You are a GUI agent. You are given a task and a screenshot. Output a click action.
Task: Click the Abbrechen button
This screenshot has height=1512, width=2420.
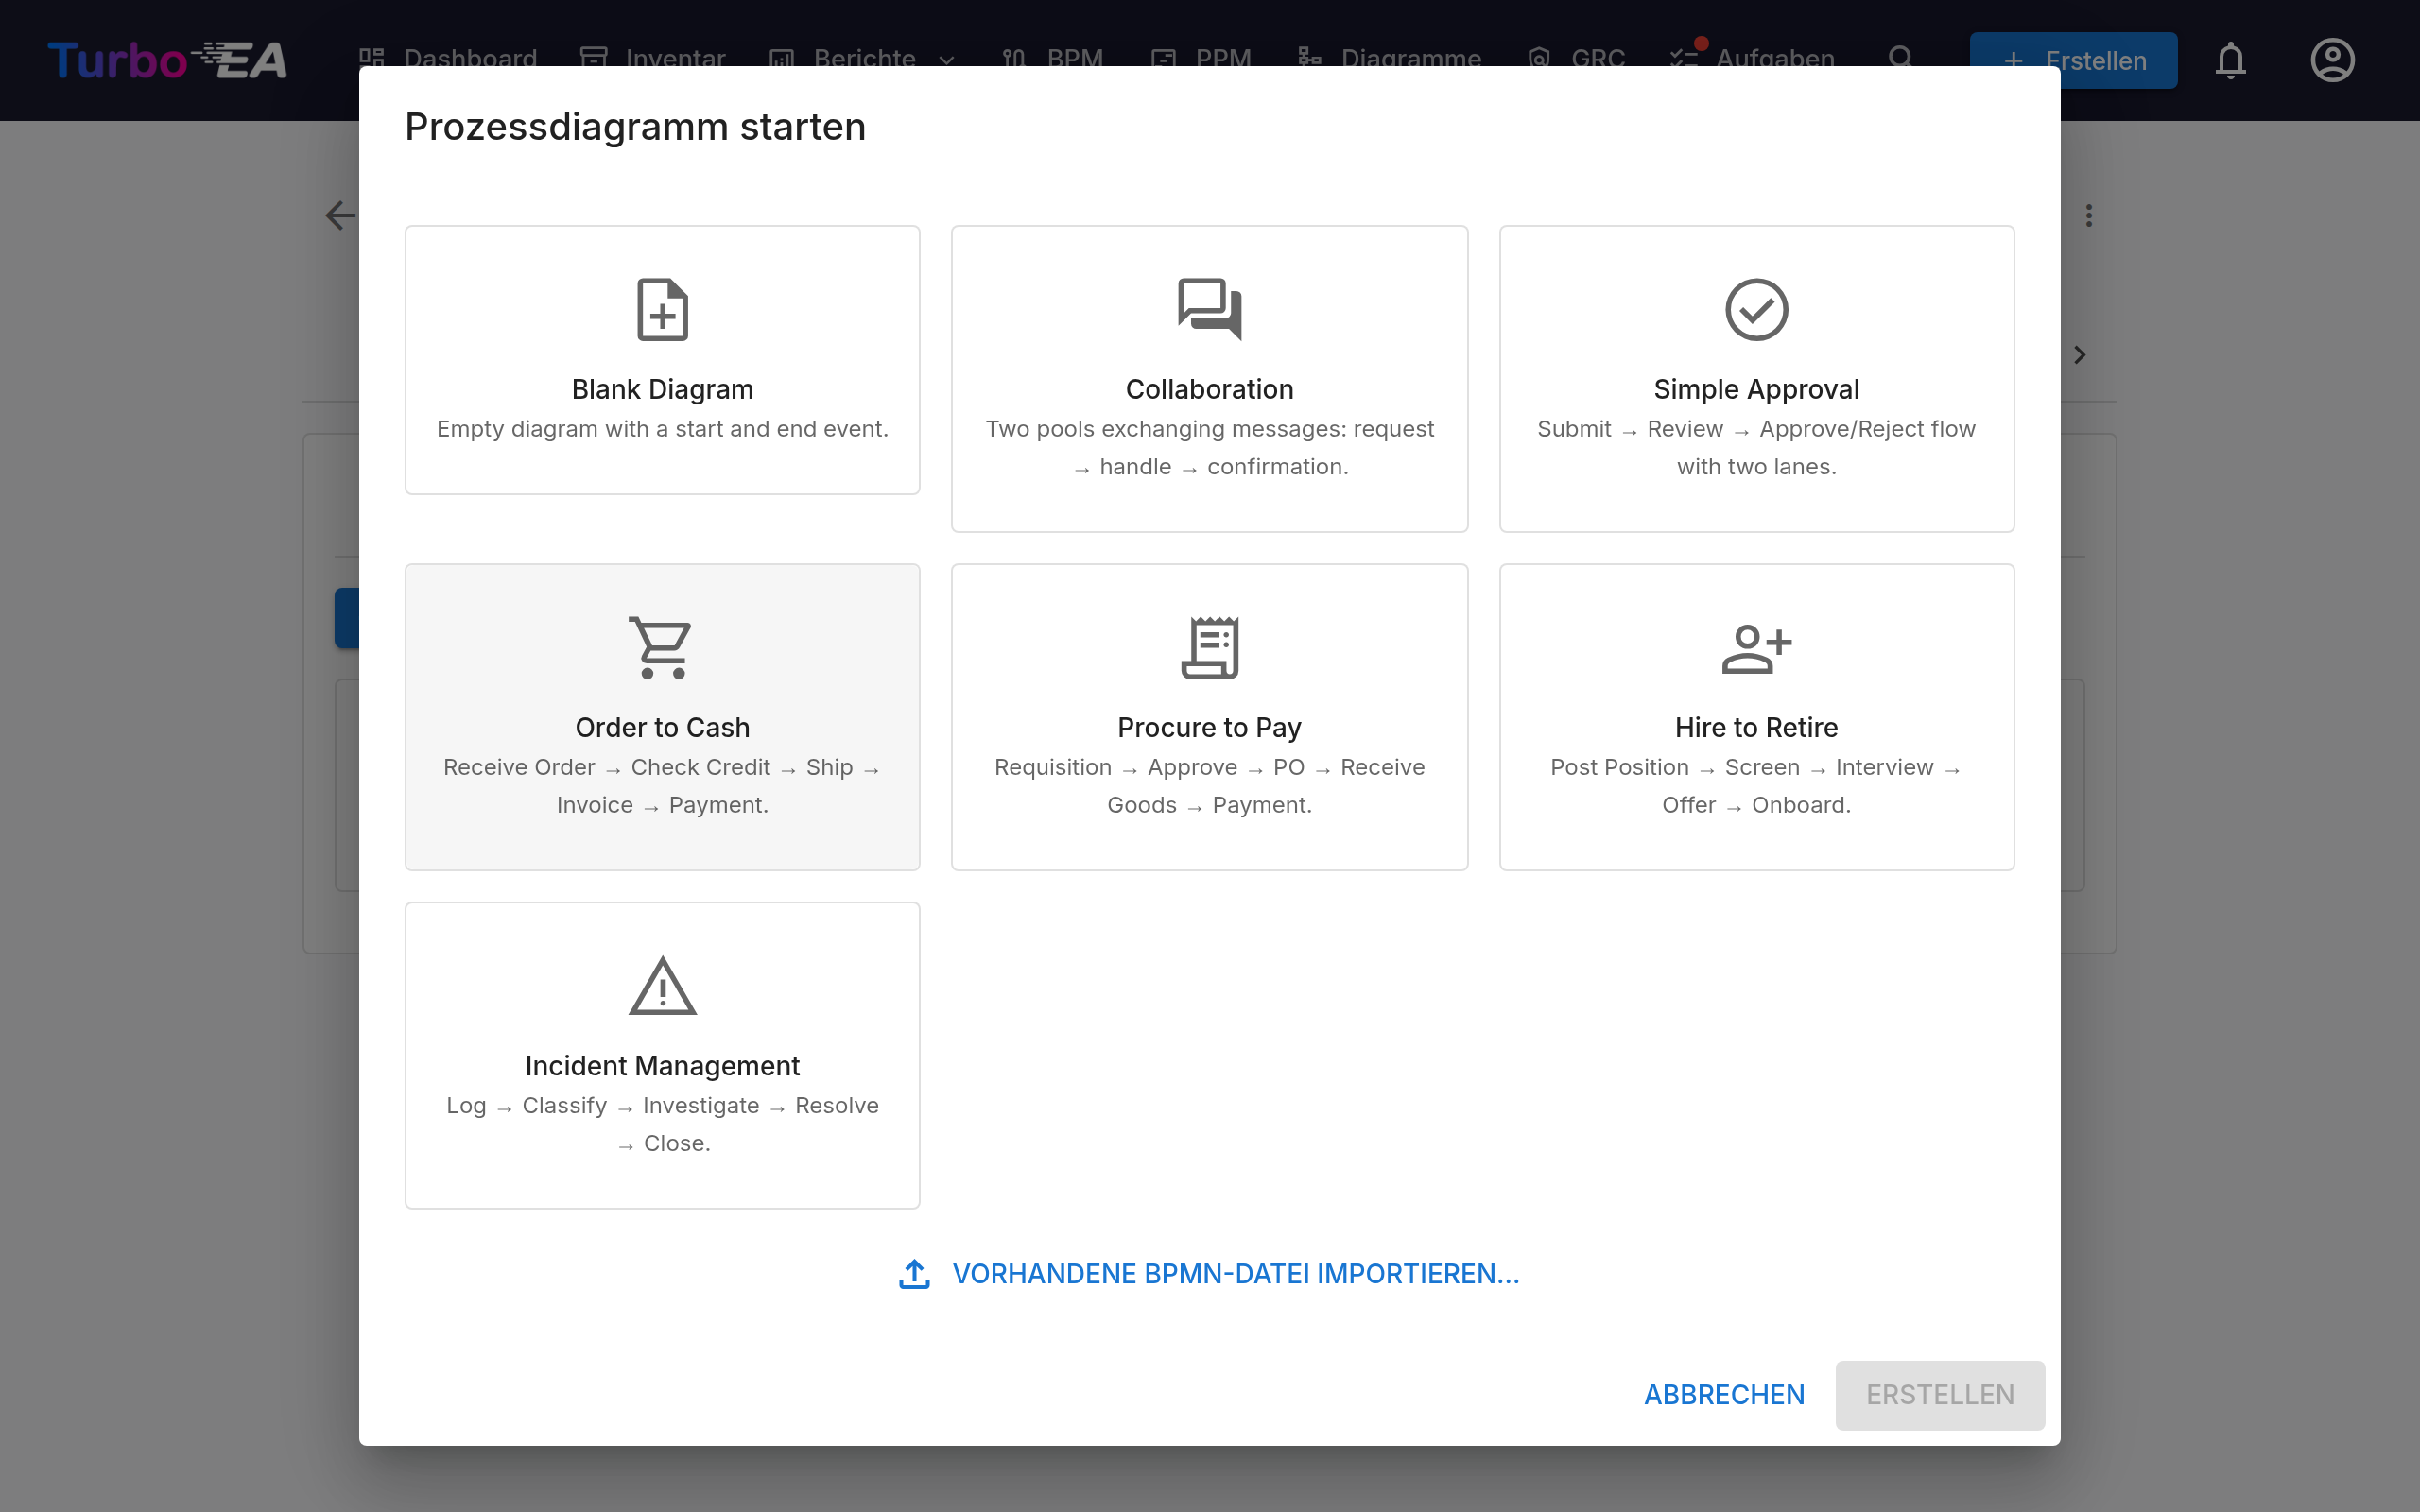pos(1724,1395)
